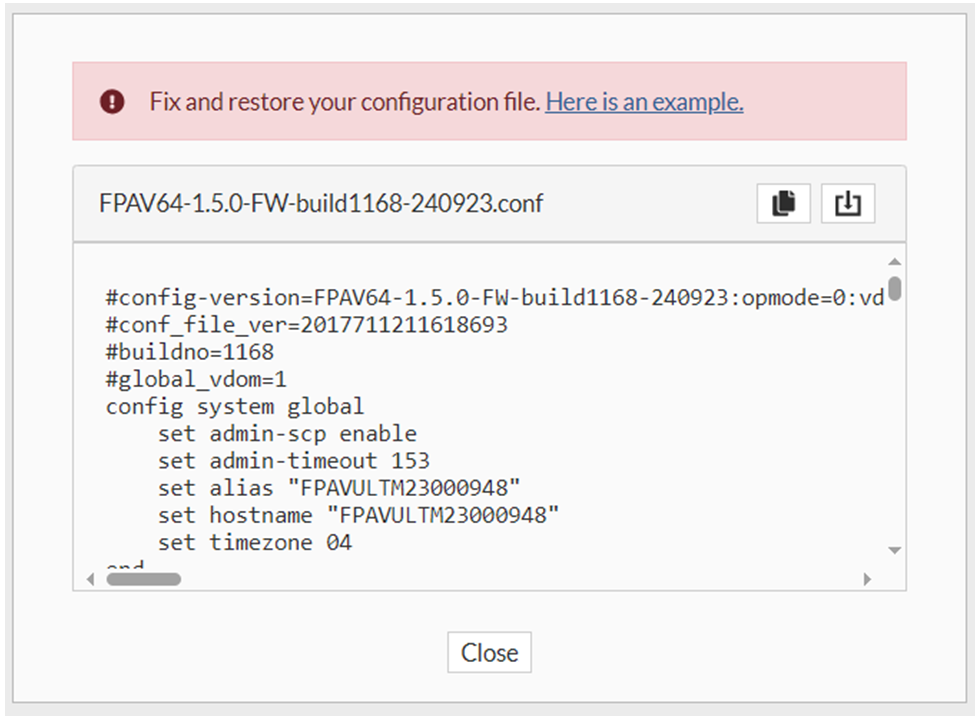Click the vertical scrollbar thumb in config viewer
The height and width of the screenshot is (719, 975).
(894, 288)
